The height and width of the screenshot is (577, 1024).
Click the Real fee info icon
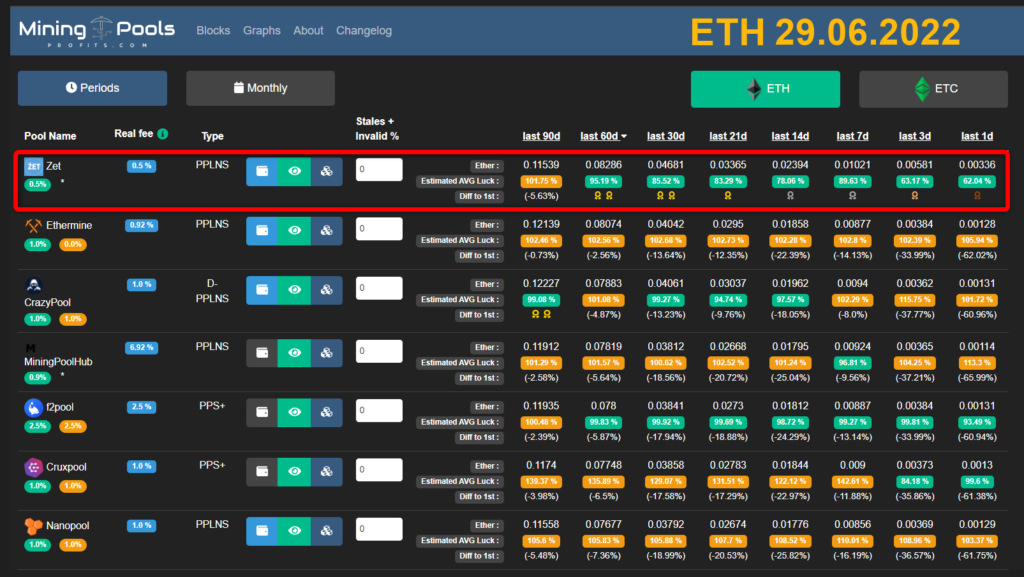[x=162, y=134]
